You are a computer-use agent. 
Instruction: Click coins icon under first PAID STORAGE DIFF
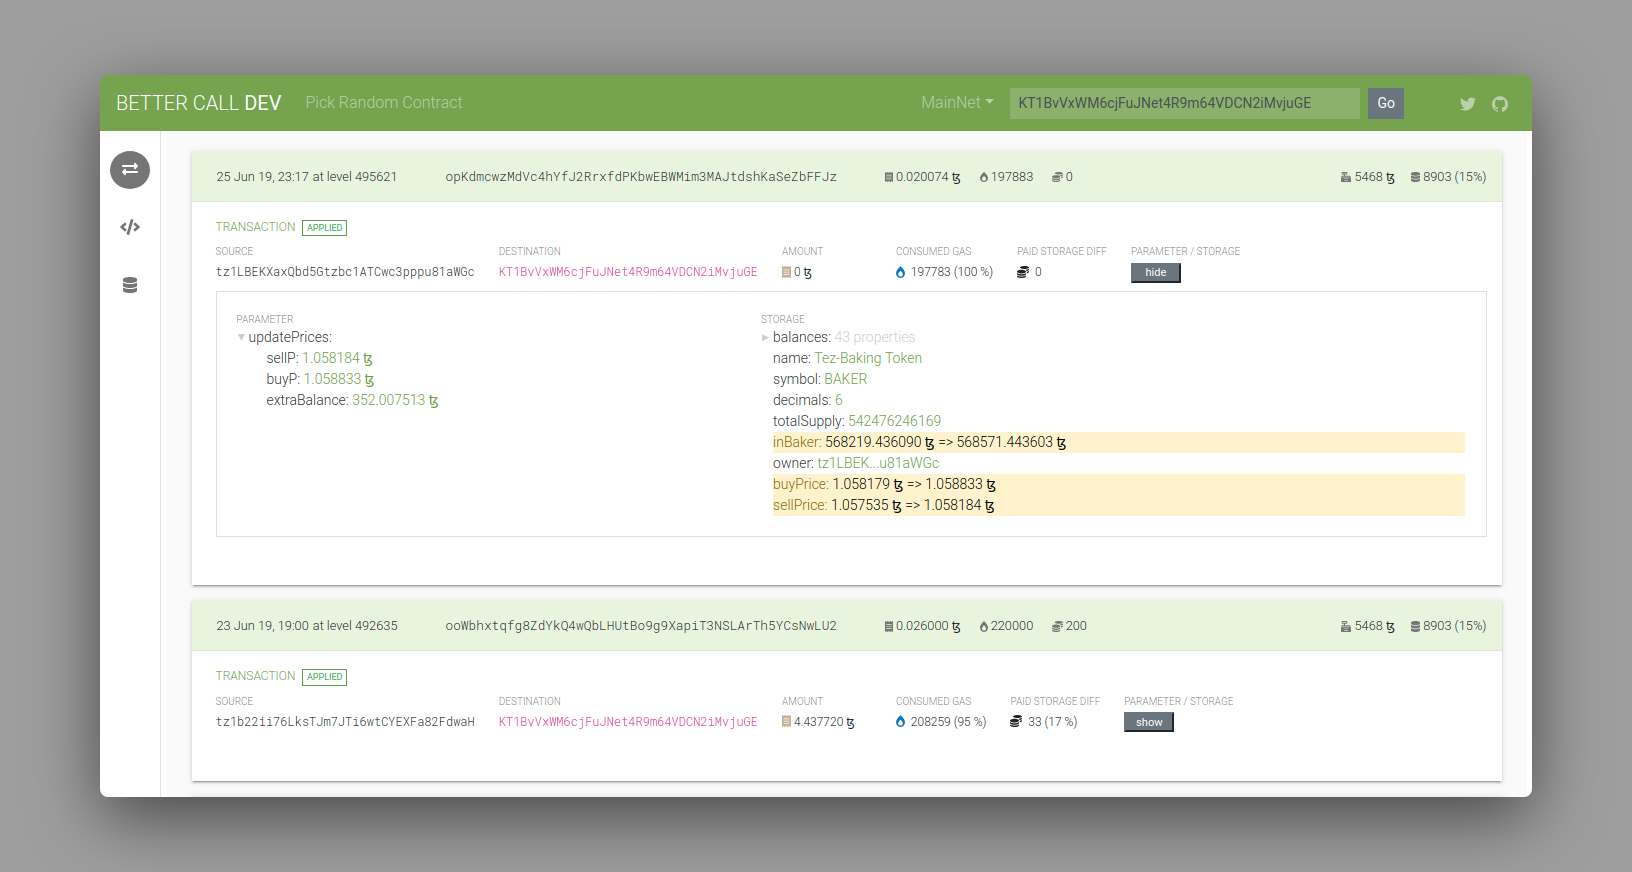pos(1023,272)
